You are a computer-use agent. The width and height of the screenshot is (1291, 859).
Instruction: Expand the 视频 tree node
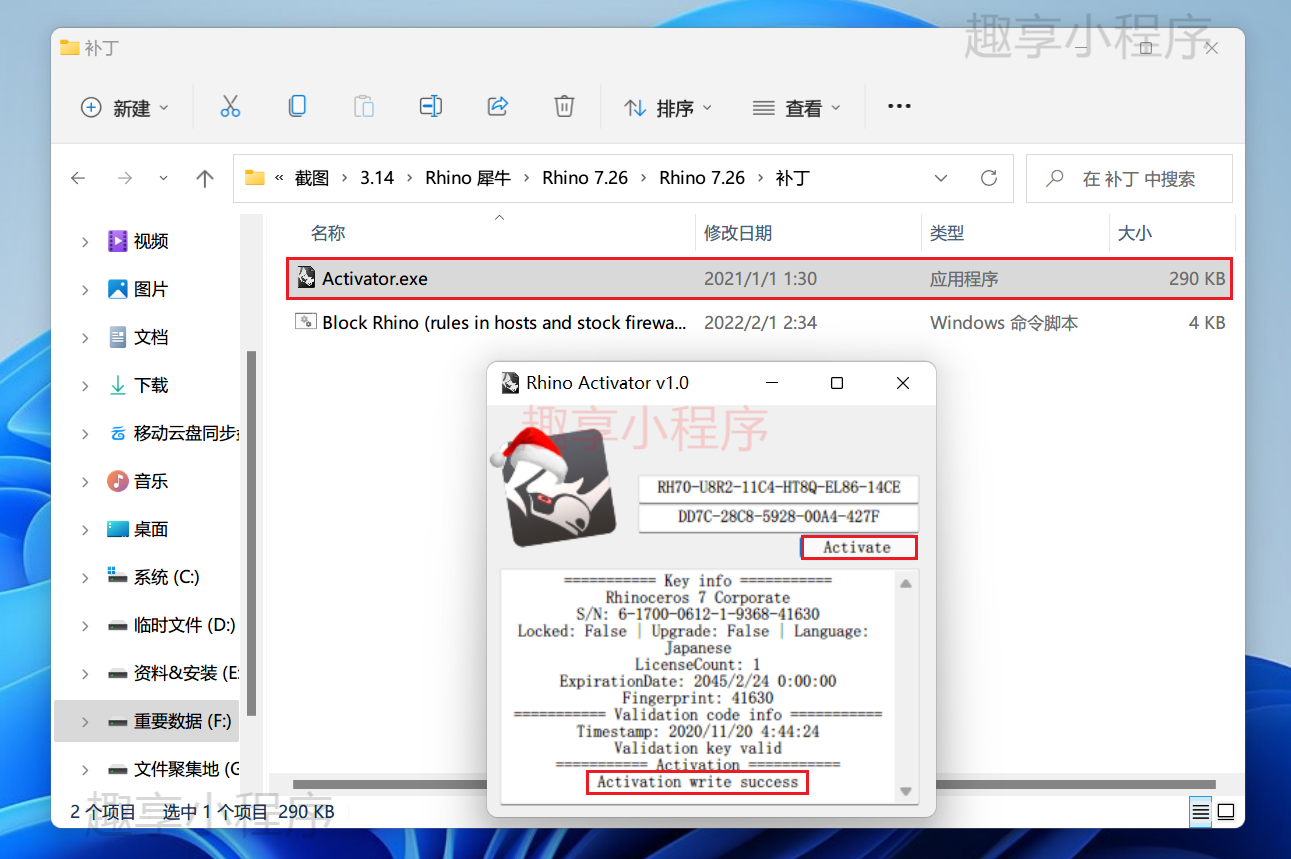click(85, 241)
